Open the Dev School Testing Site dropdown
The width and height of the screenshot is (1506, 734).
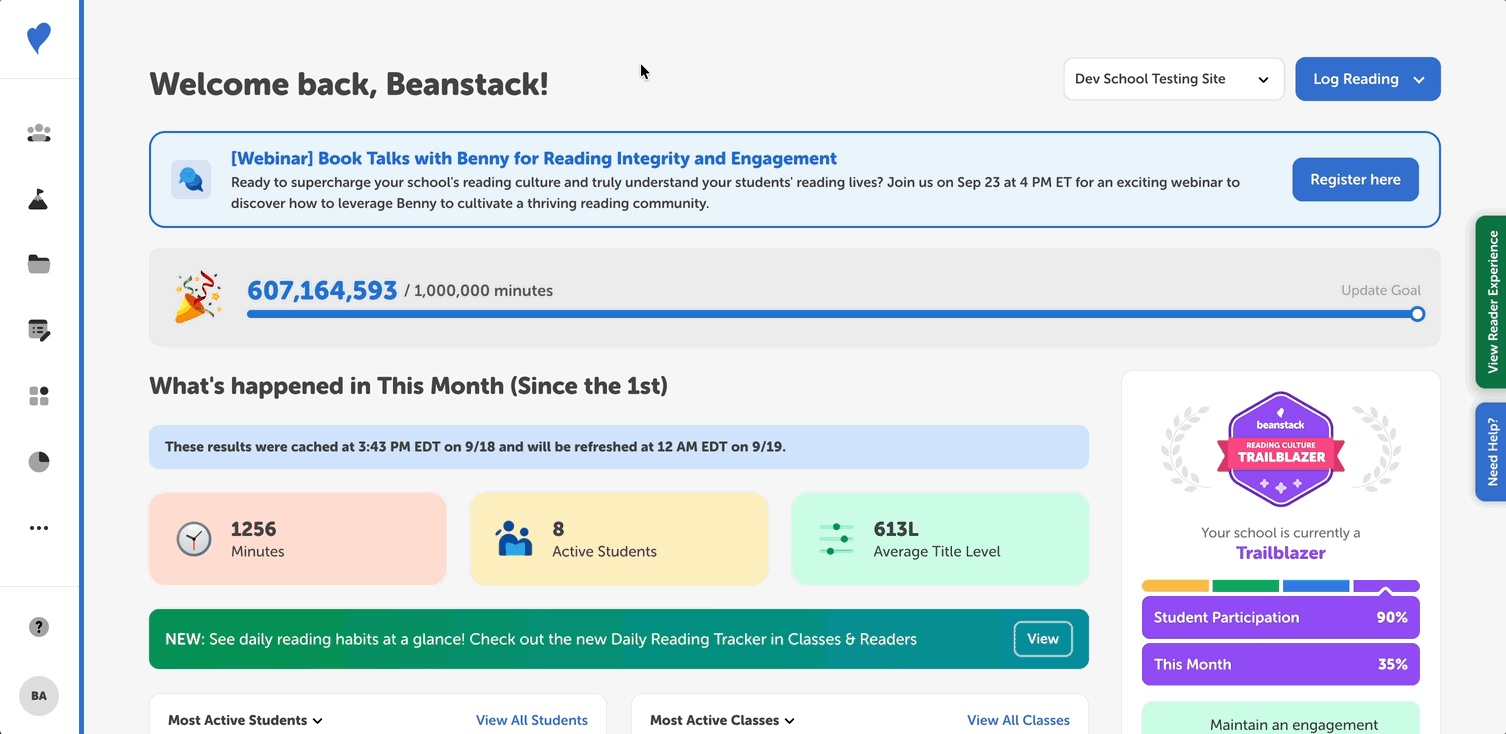(1173, 78)
